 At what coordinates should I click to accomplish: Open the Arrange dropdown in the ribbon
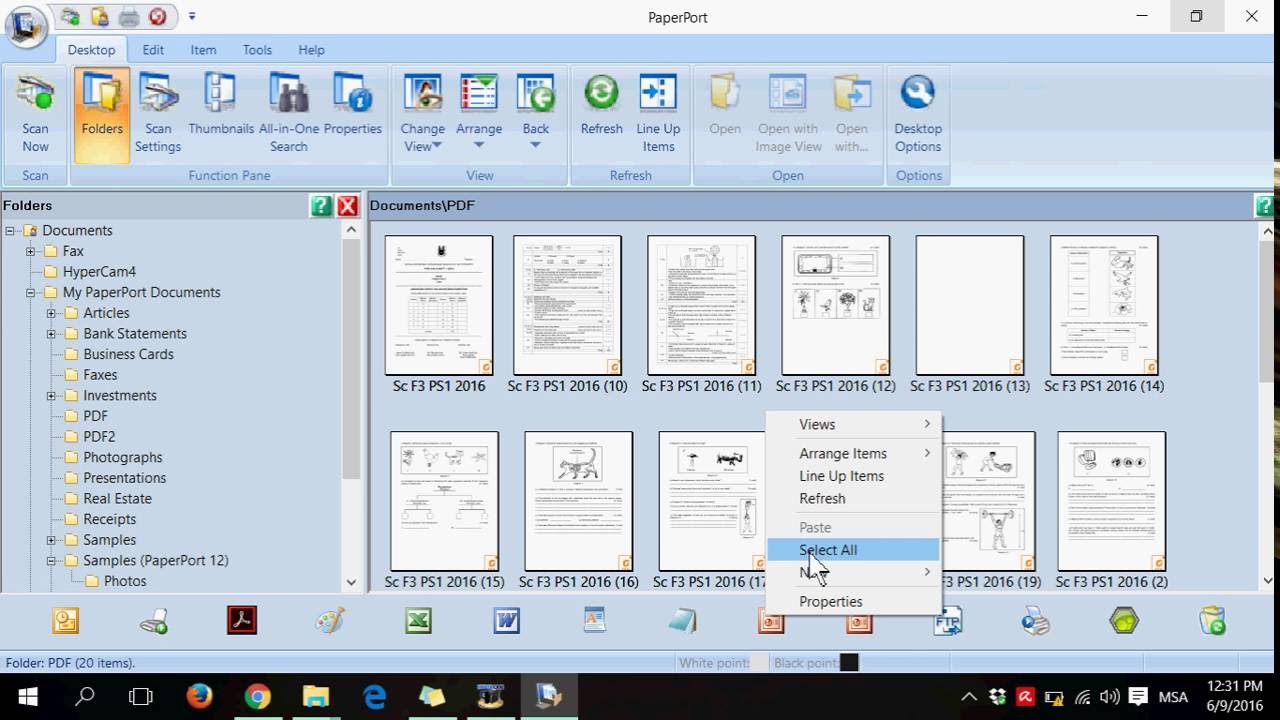click(479, 112)
